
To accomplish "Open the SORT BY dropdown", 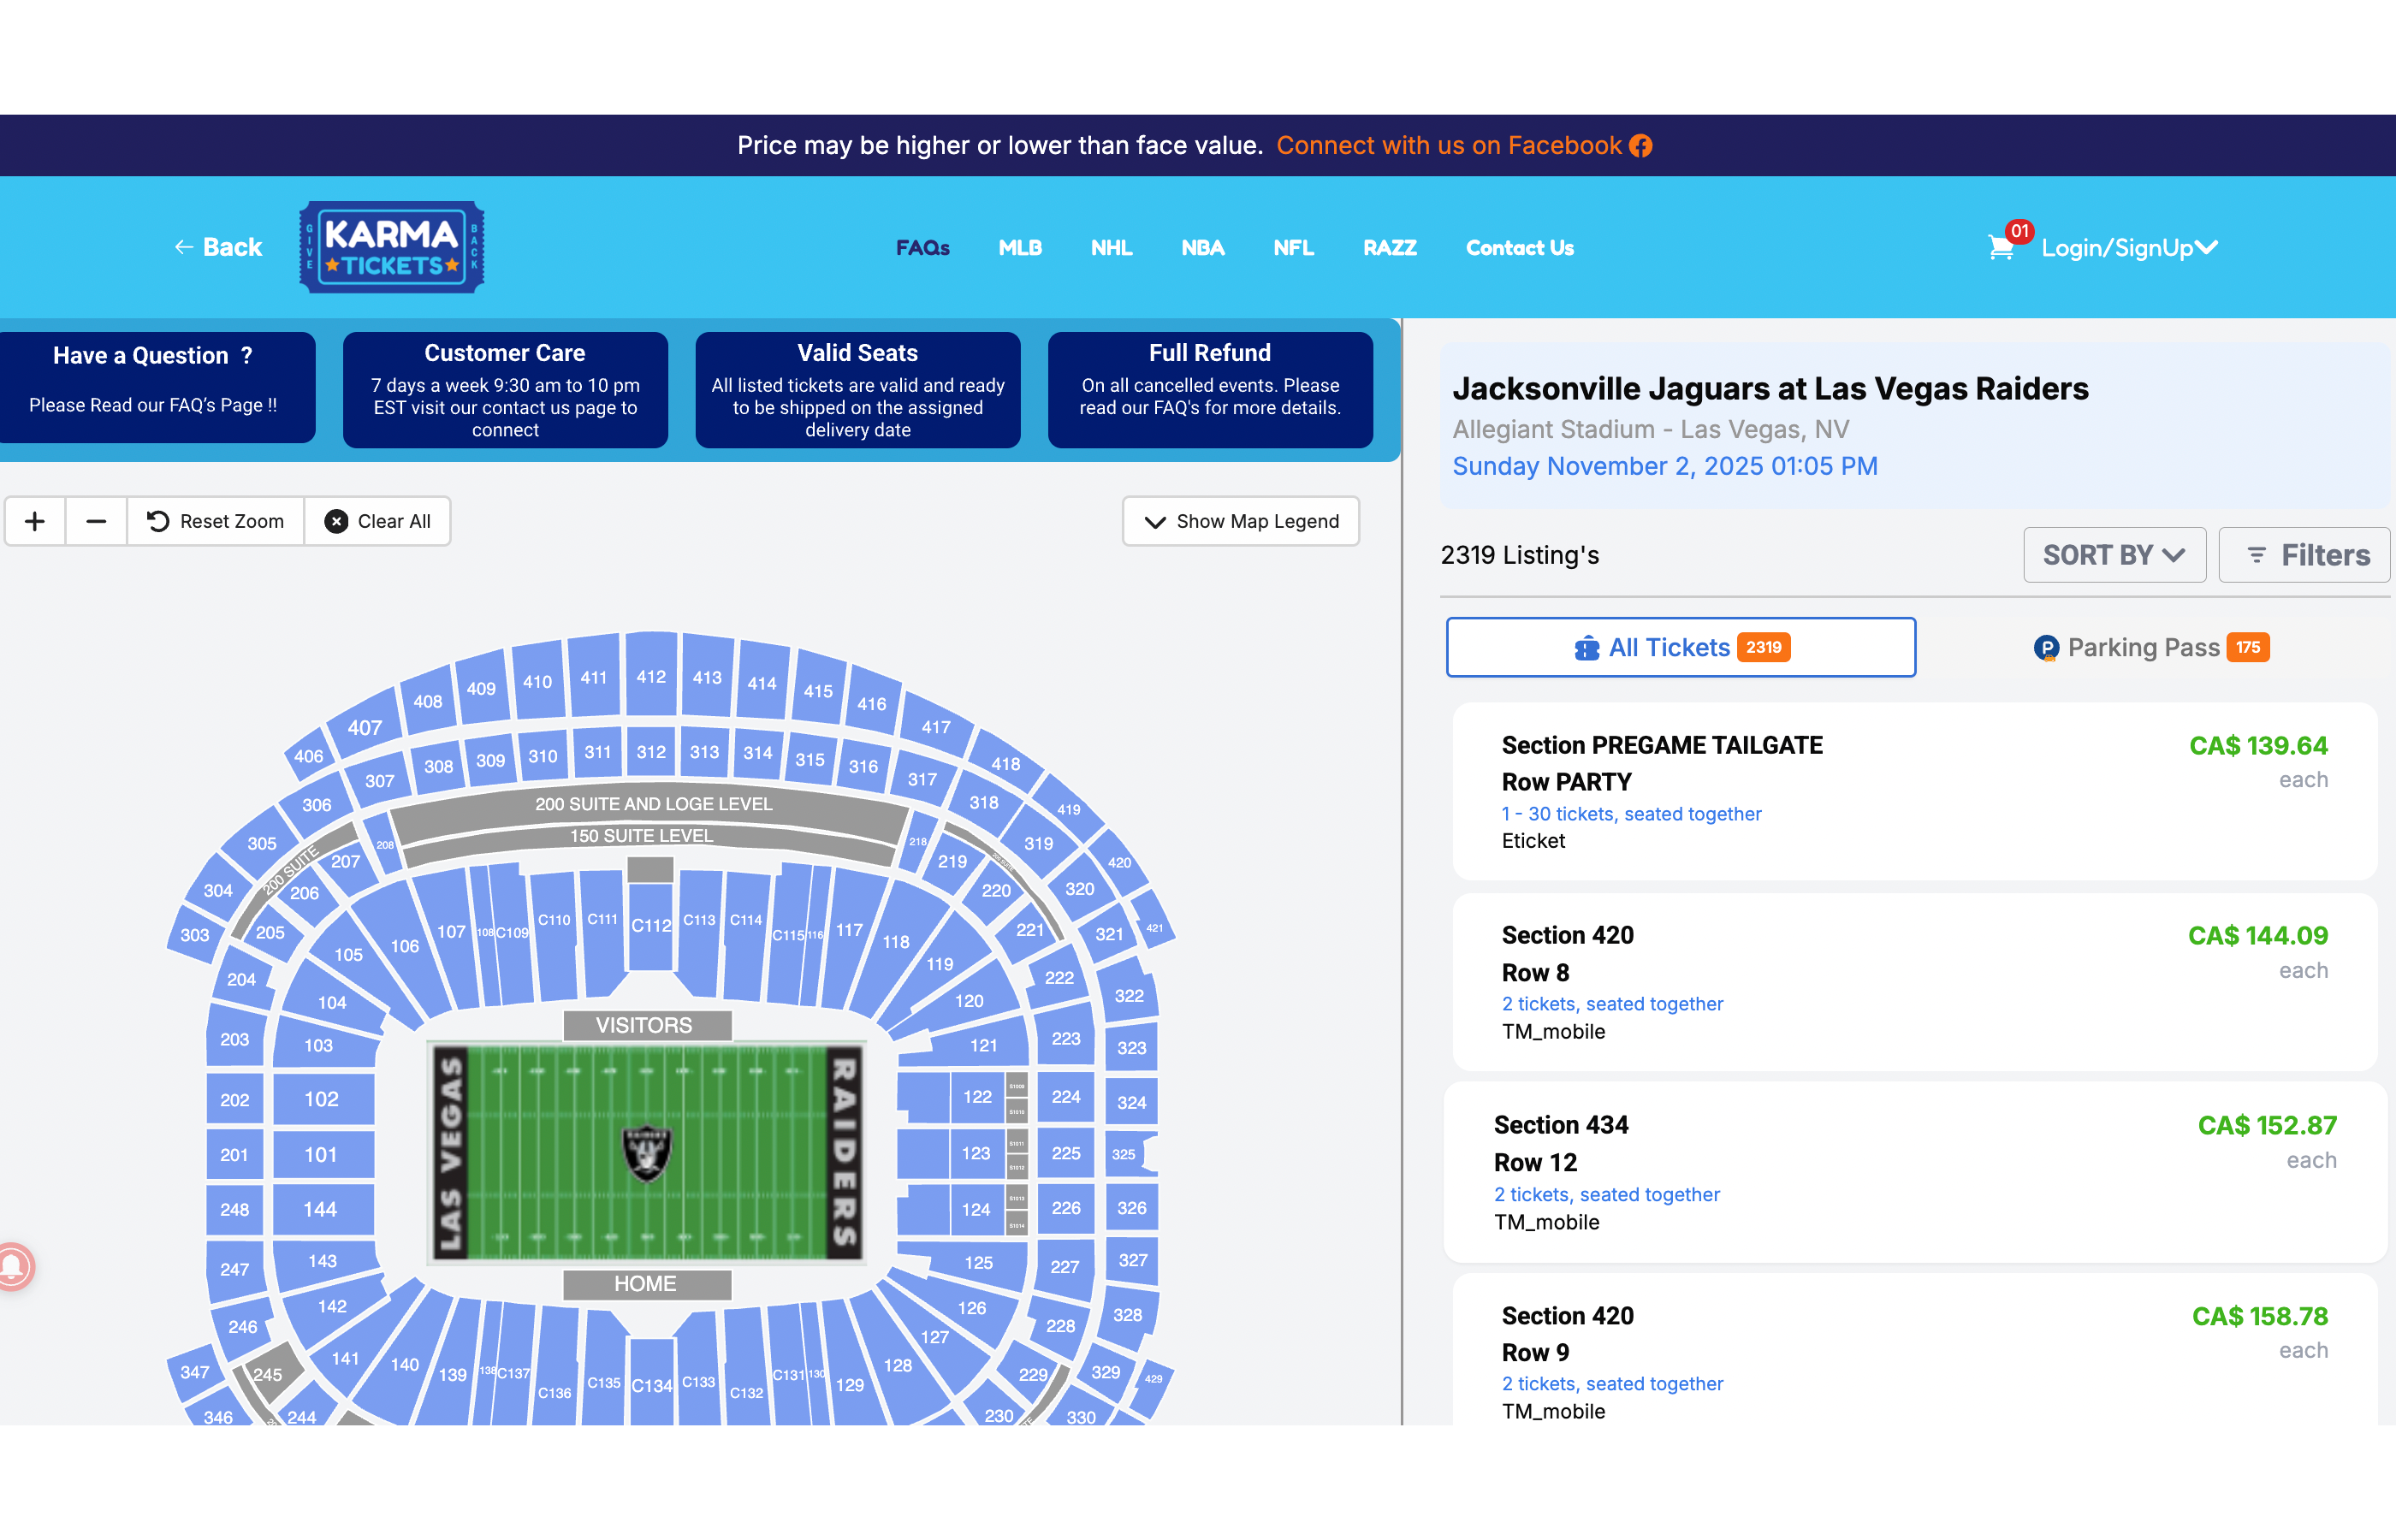I will tap(2114, 555).
